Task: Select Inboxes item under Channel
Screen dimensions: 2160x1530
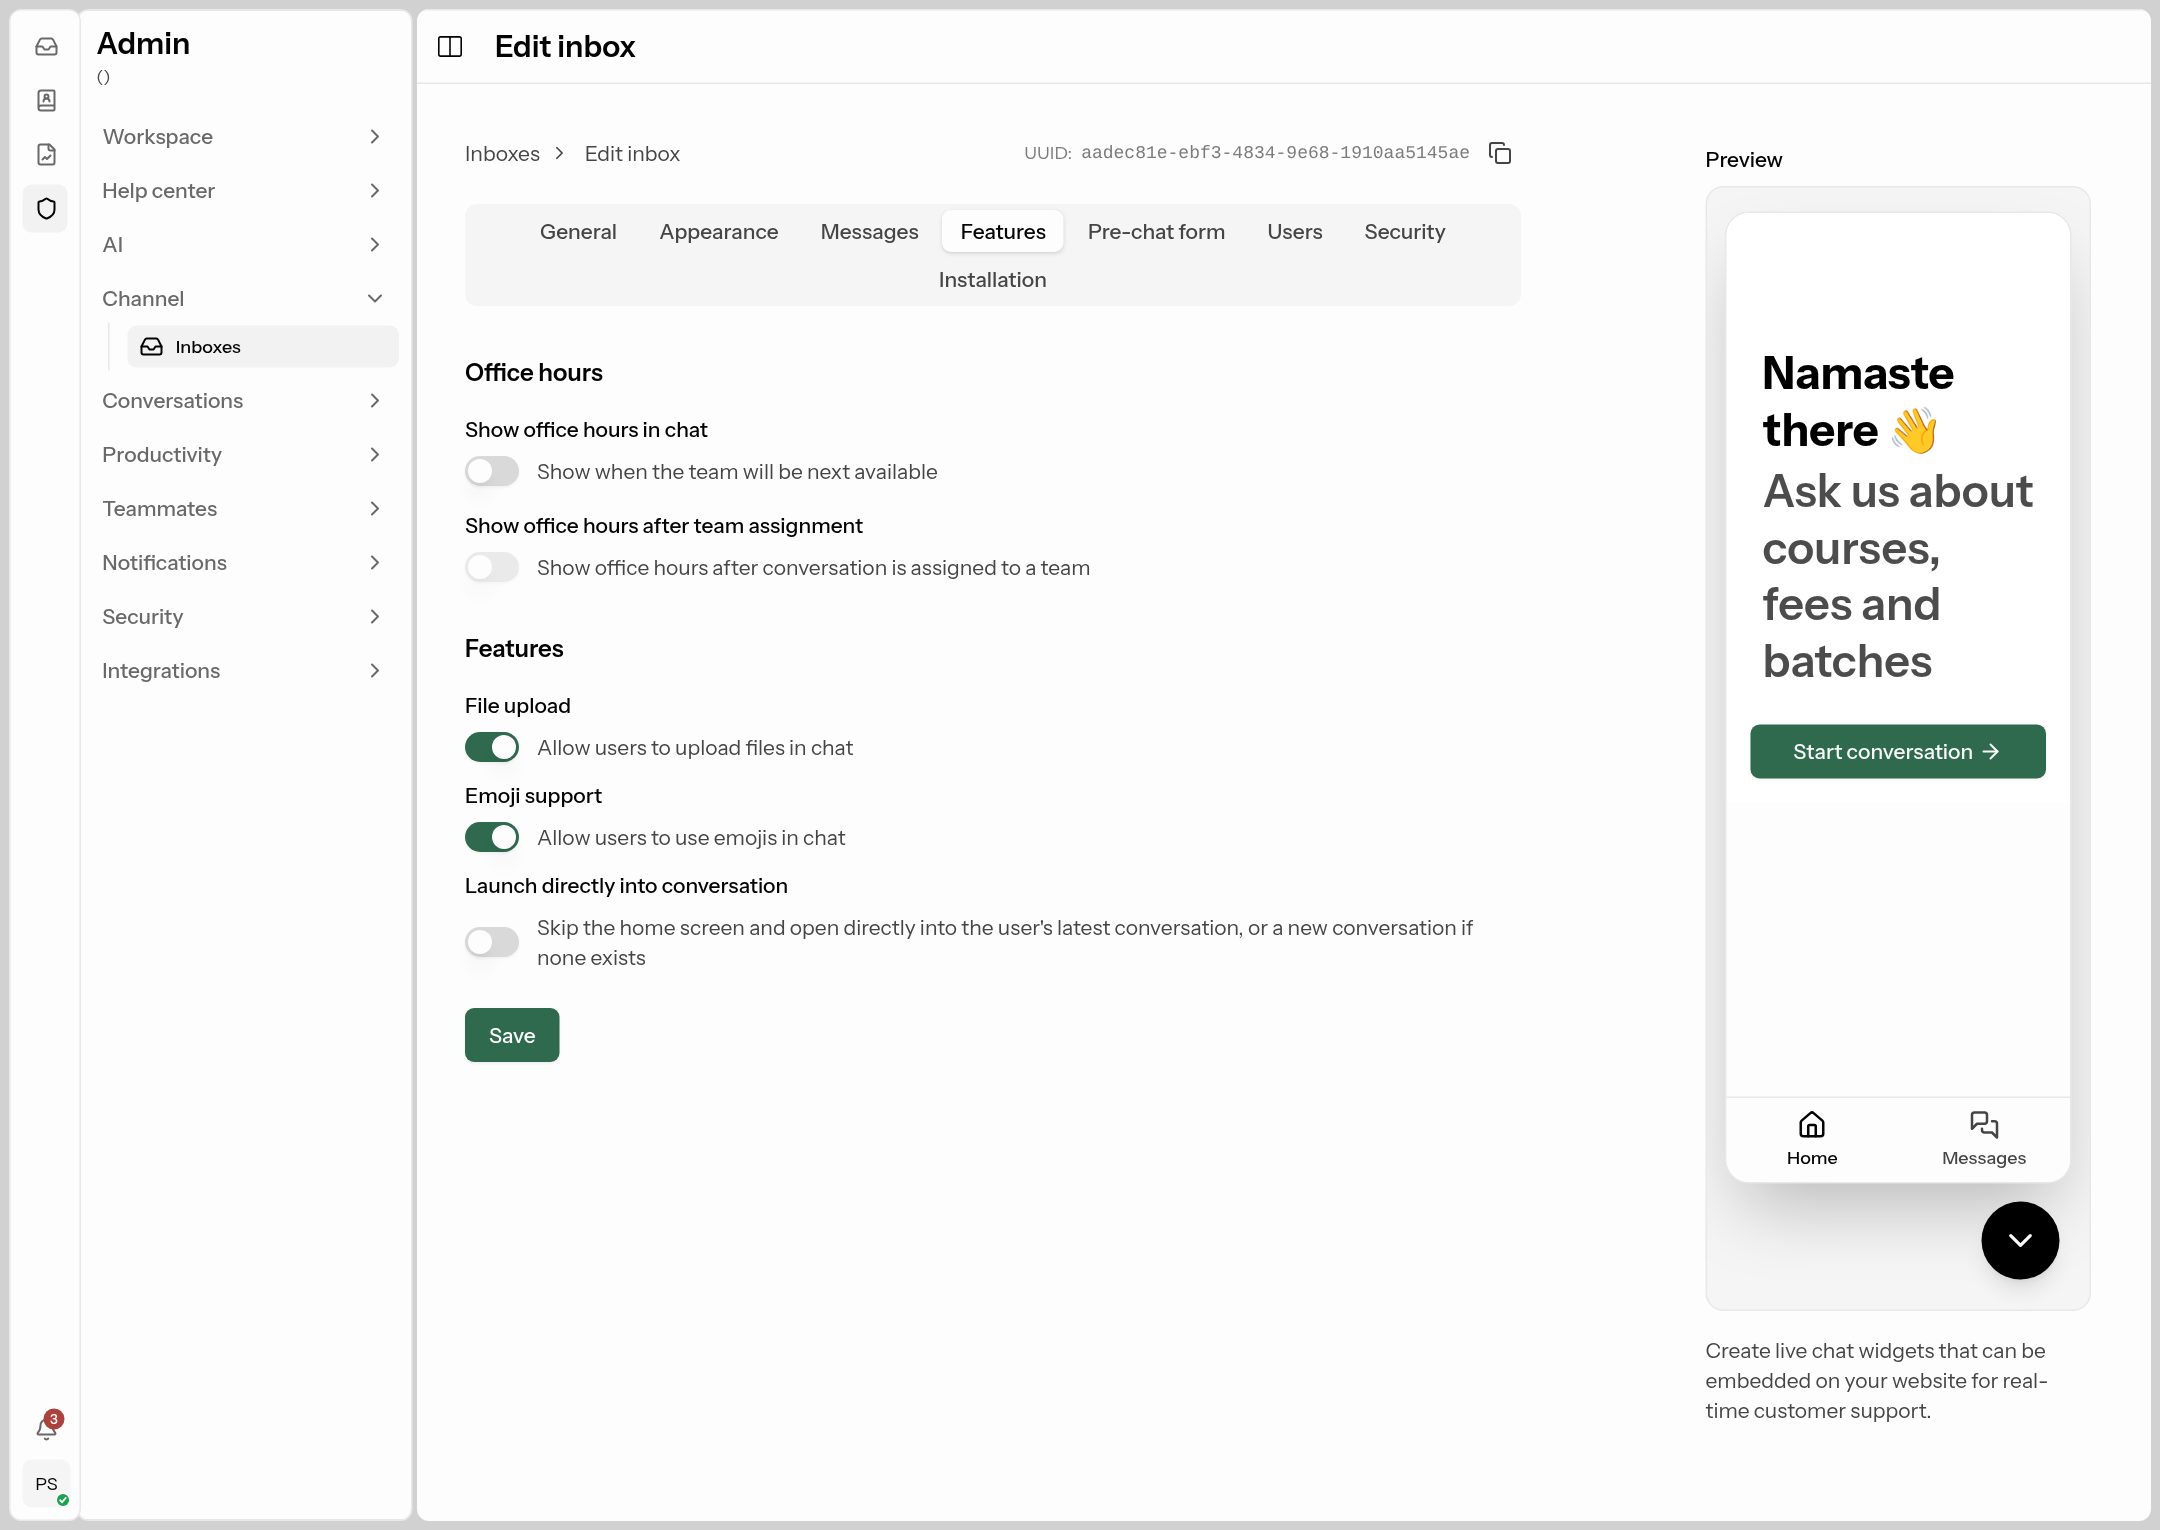Action: [262, 346]
